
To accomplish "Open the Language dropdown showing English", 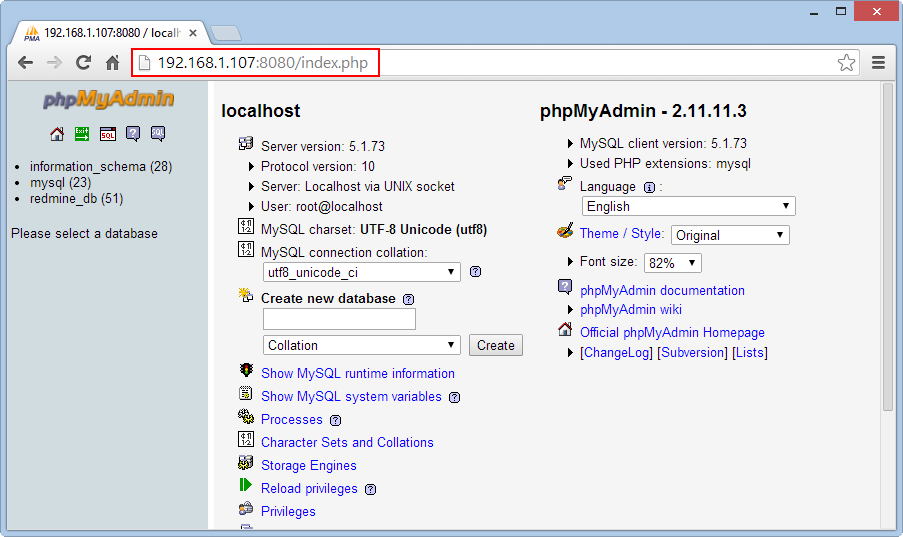I will coord(689,206).
